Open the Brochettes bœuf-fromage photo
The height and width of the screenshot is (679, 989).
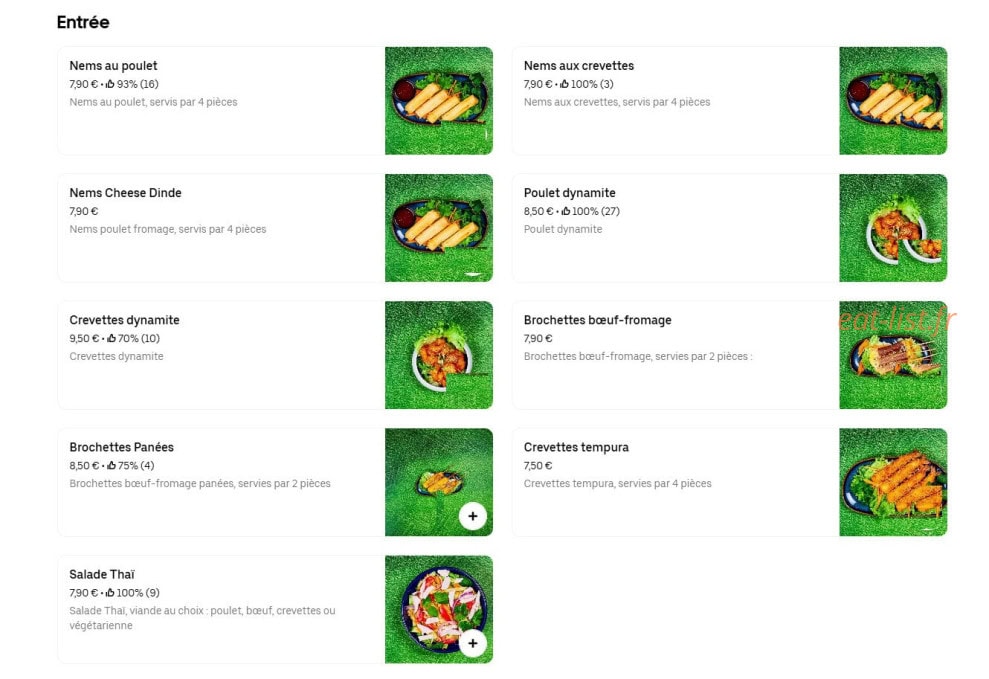(893, 355)
